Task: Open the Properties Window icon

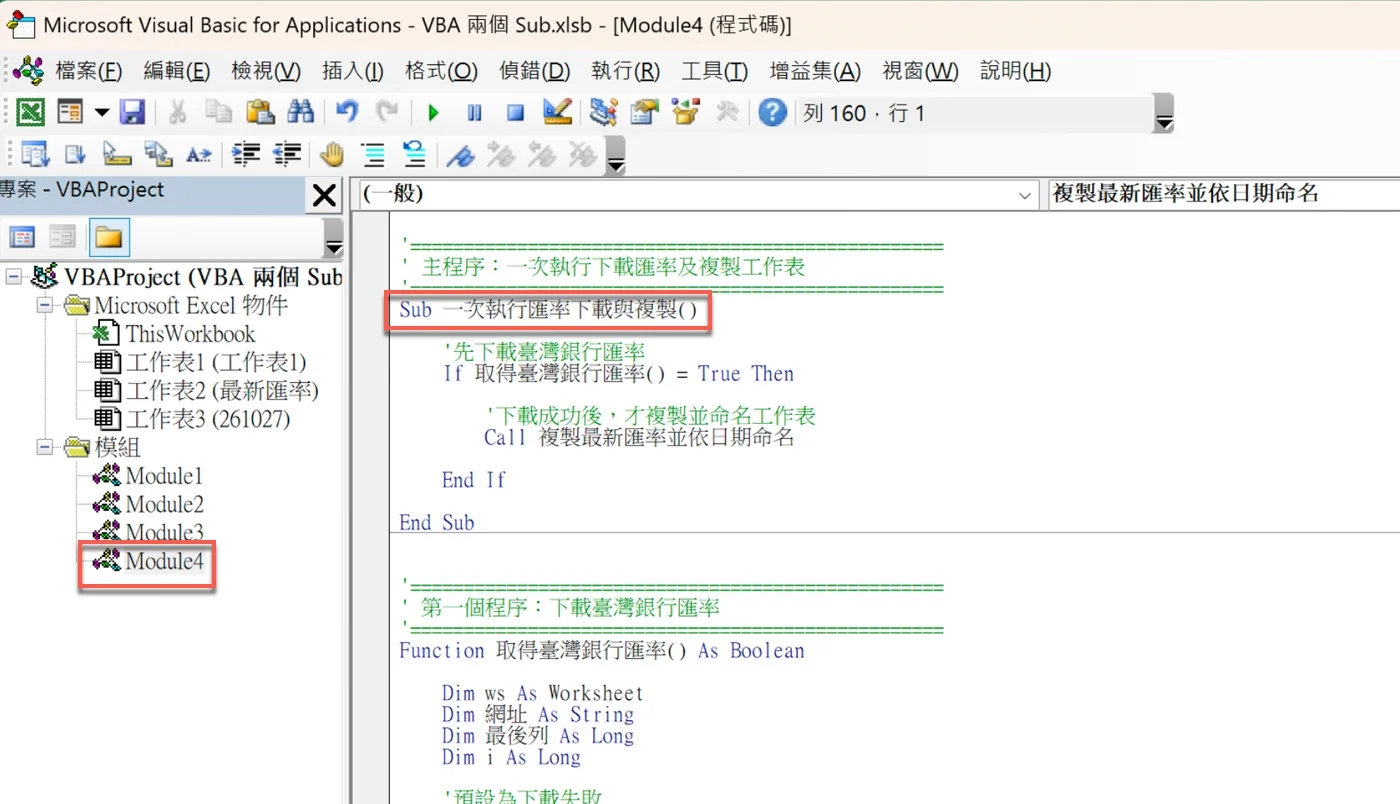Action: (645, 112)
